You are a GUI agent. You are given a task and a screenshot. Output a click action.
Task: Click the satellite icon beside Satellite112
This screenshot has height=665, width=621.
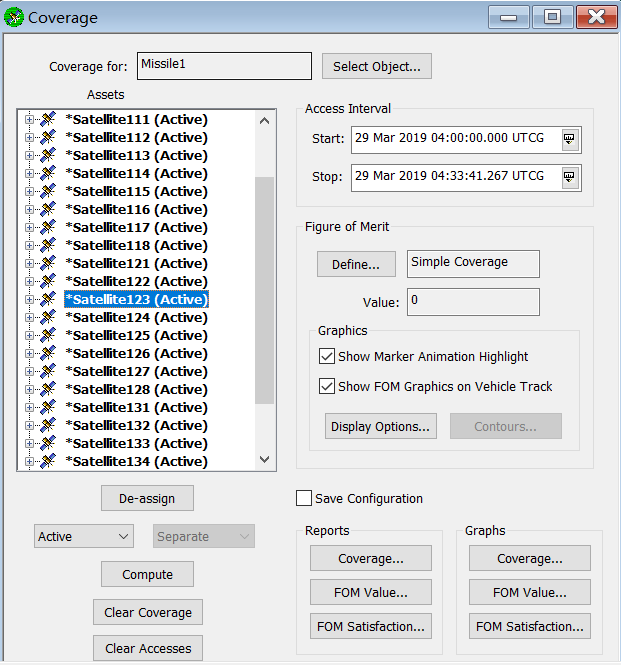pyautogui.click(x=48, y=137)
